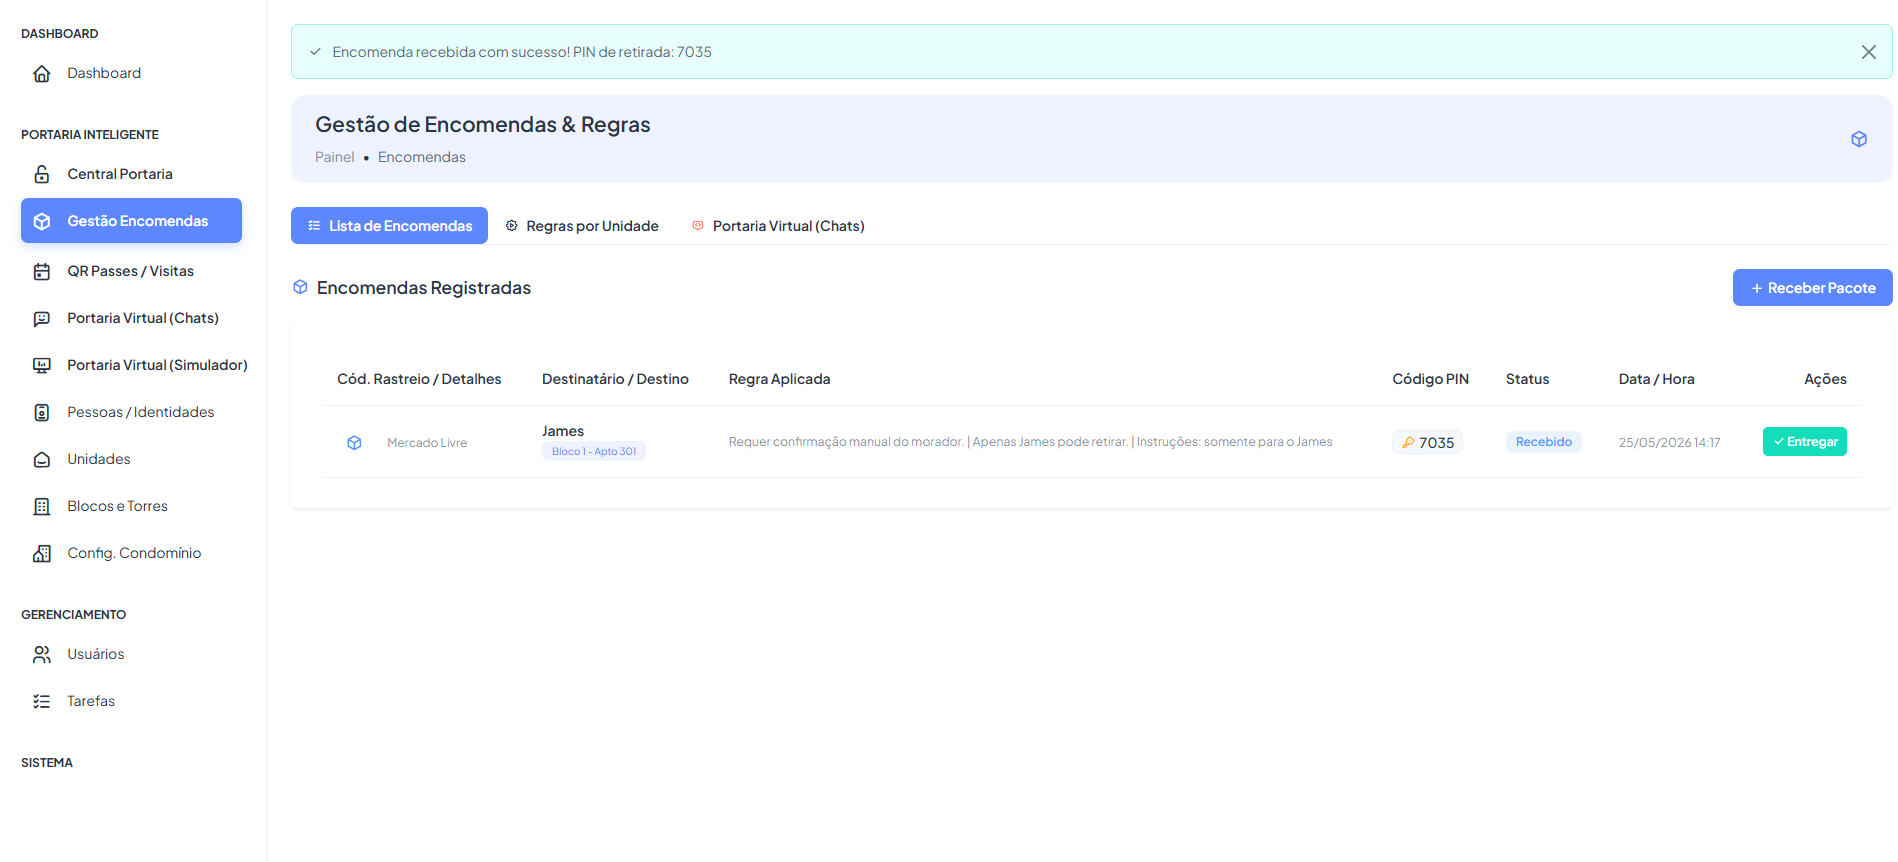Open the Painel breadcrumb link

(x=334, y=157)
